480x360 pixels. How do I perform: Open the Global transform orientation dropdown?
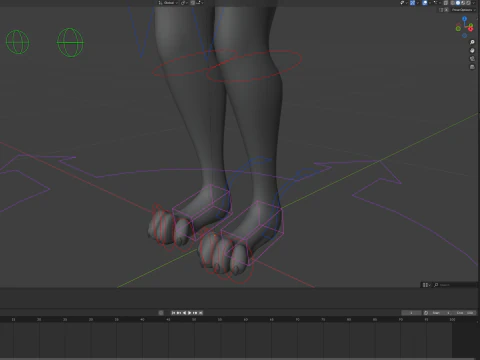tap(169, 3)
